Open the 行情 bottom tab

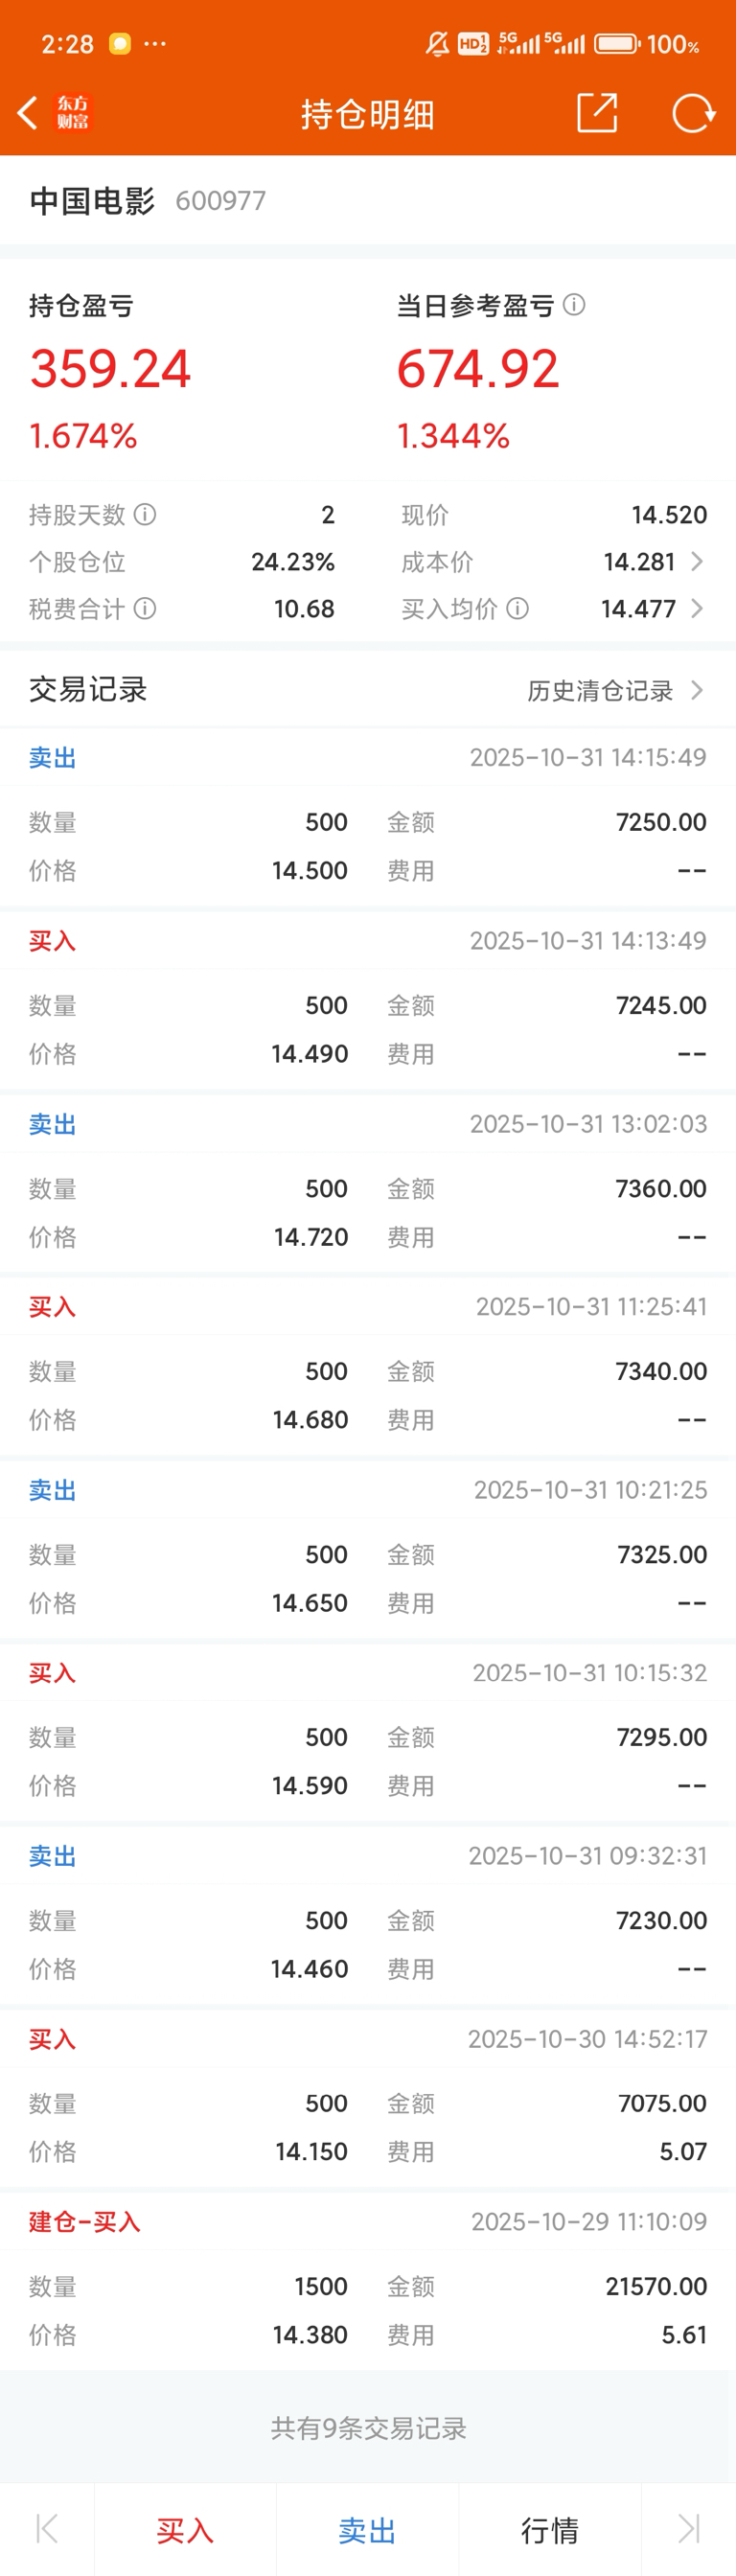(549, 2530)
